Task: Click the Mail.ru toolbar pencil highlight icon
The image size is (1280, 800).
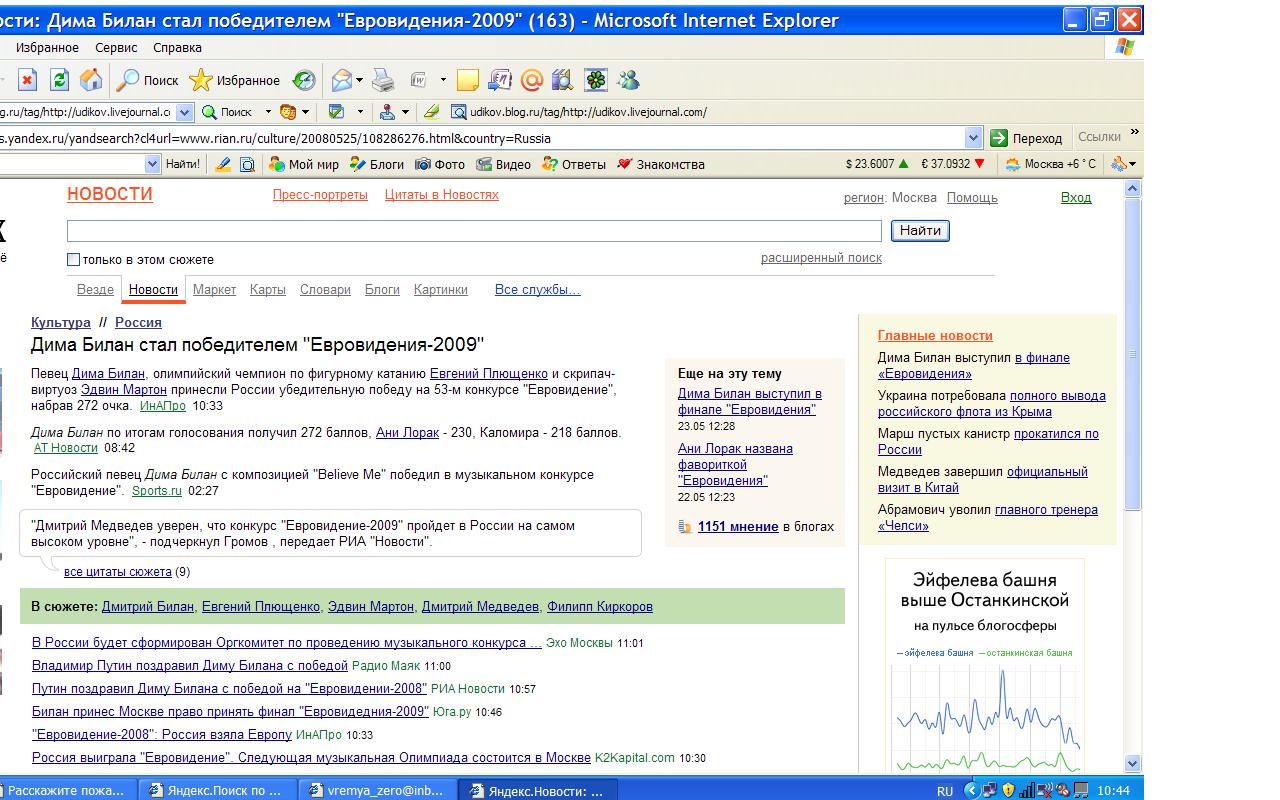Action: pos(224,164)
